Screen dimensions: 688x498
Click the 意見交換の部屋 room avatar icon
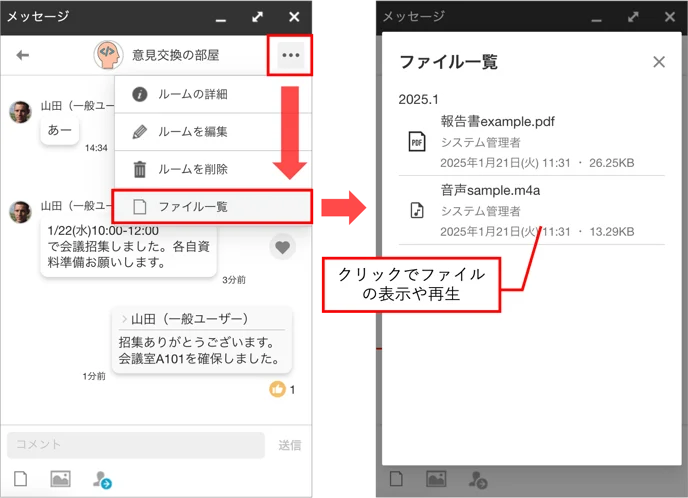coord(108,55)
